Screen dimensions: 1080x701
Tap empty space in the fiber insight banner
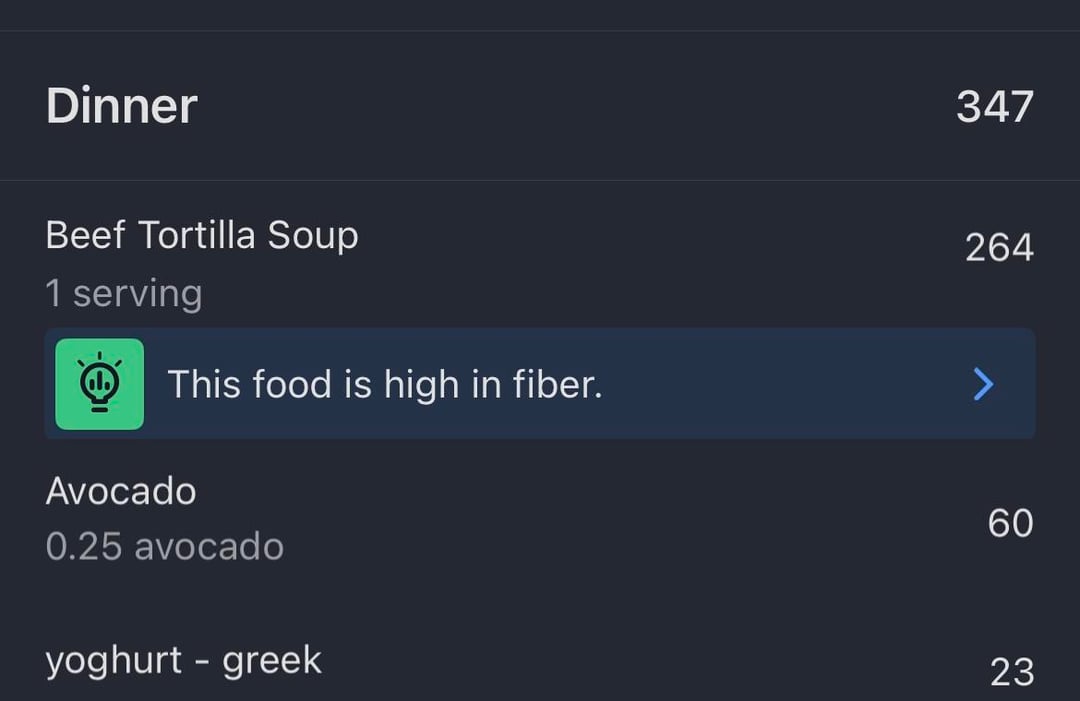780,384
